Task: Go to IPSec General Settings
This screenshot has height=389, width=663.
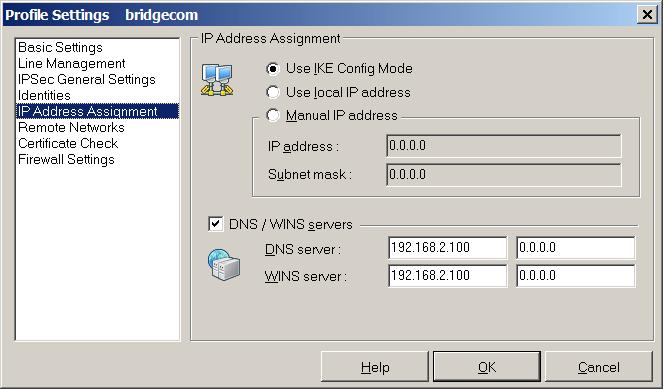Action: click(87, 79)
